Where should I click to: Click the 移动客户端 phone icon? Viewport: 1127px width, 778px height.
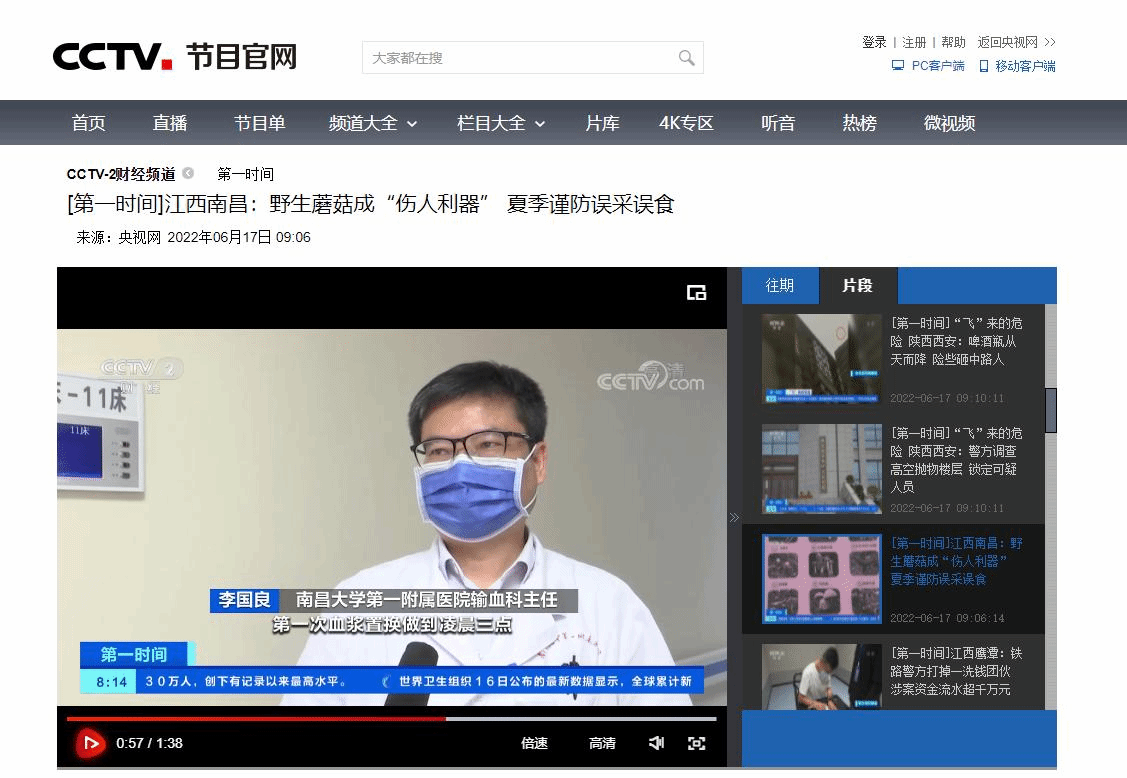tap(983, 66)
